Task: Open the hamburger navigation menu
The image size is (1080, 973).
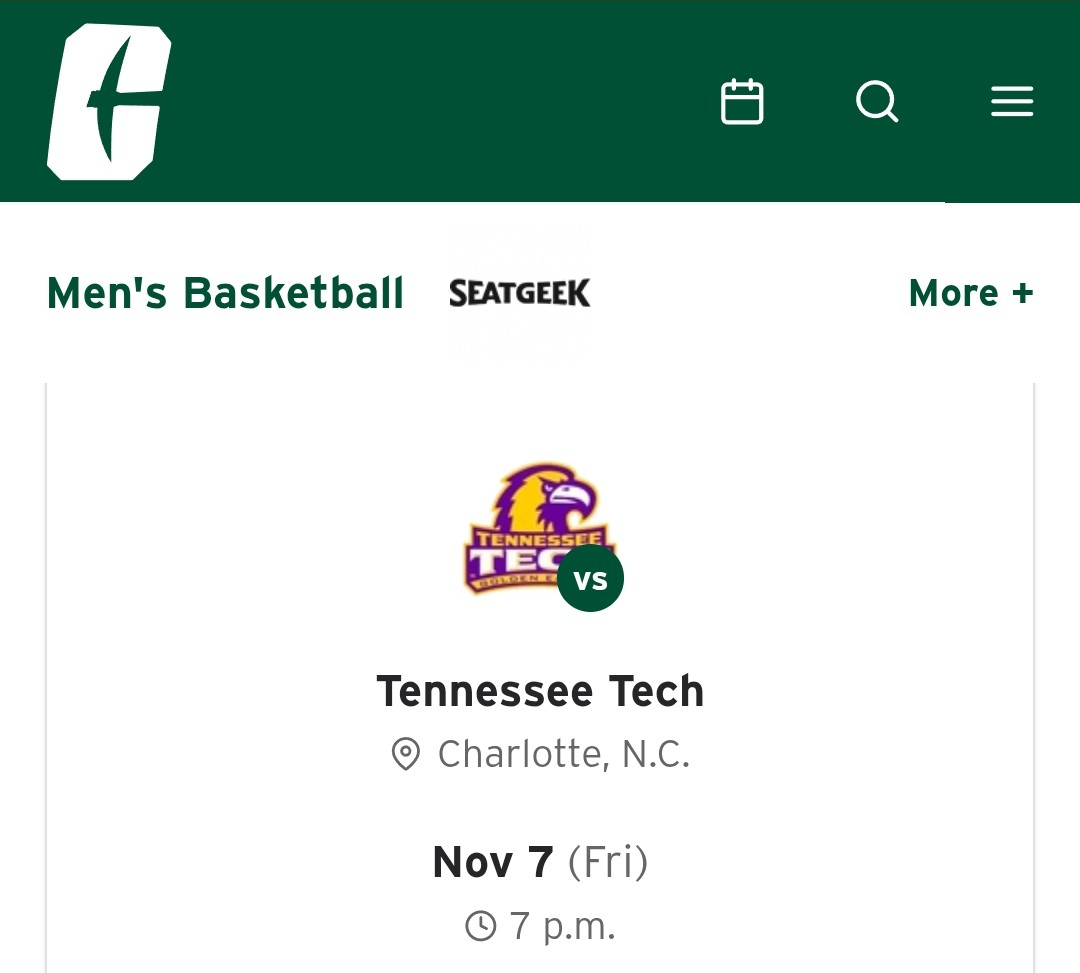Action: 1012,102
